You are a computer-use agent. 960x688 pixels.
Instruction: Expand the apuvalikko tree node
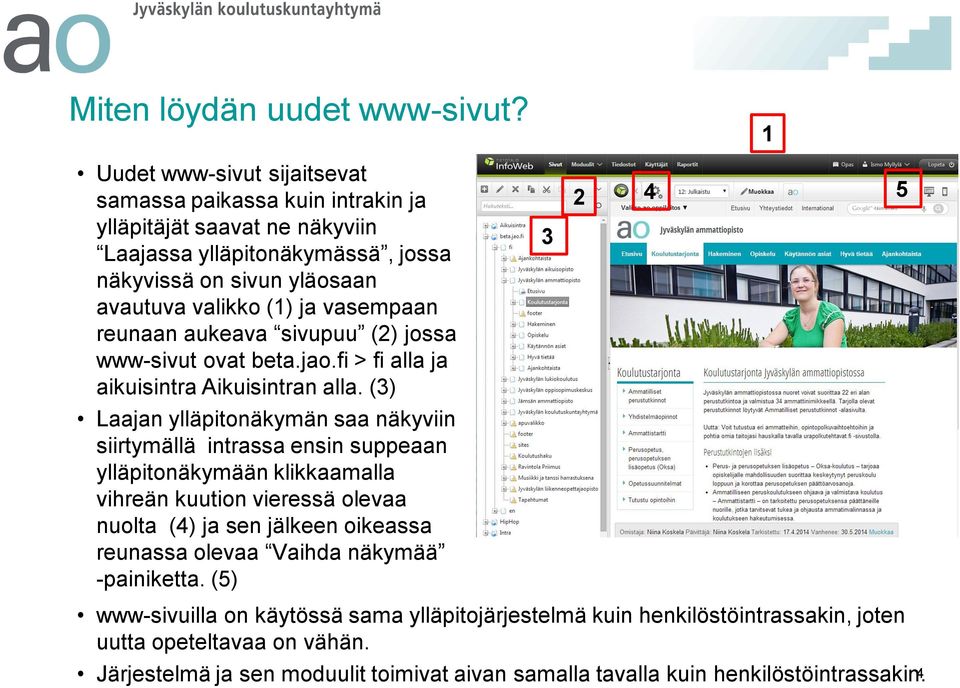point(504,423)
